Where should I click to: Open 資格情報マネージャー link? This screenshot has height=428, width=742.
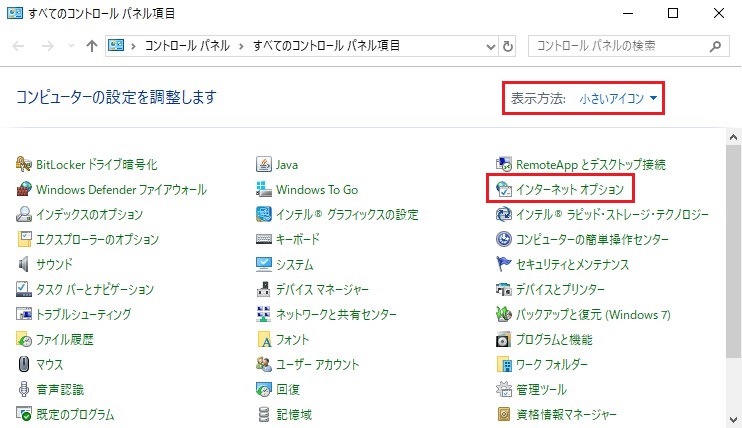click(x=566, y=414)
